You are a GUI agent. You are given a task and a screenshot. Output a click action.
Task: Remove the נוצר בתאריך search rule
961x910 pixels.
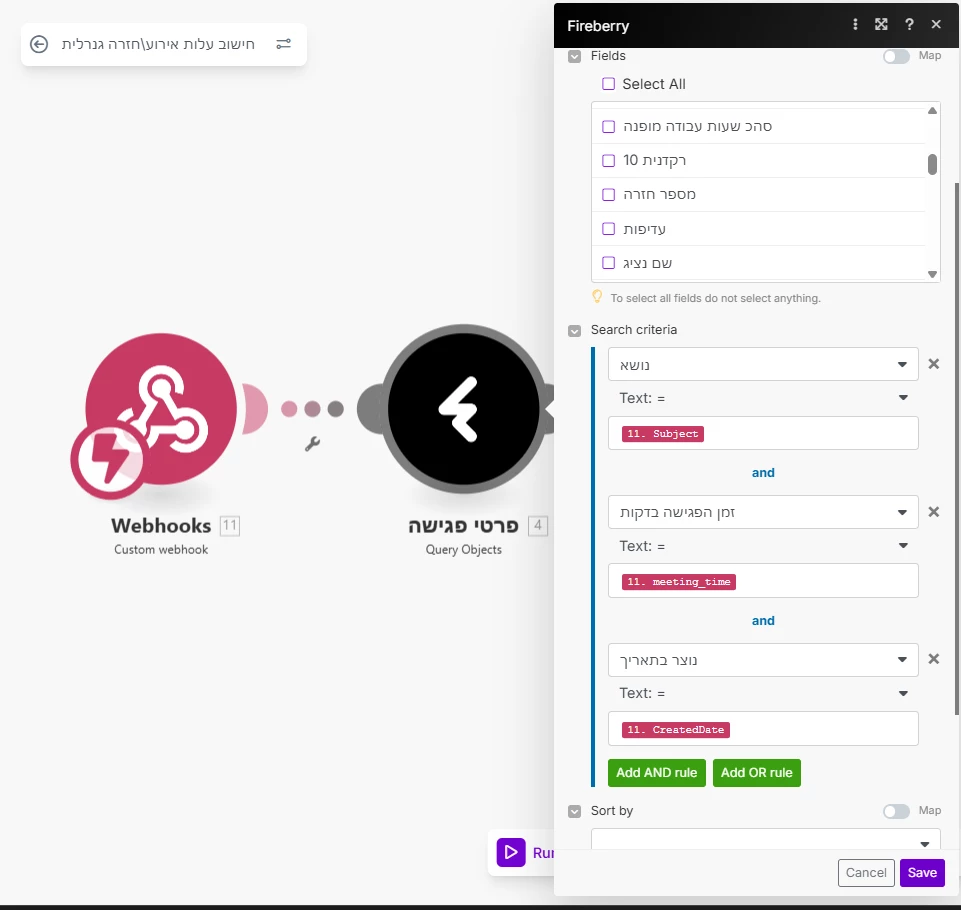coord(933,659)
